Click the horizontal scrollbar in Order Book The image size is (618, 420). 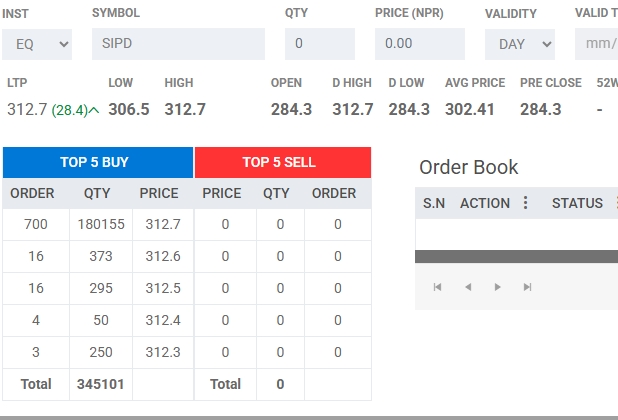[516, 256]
